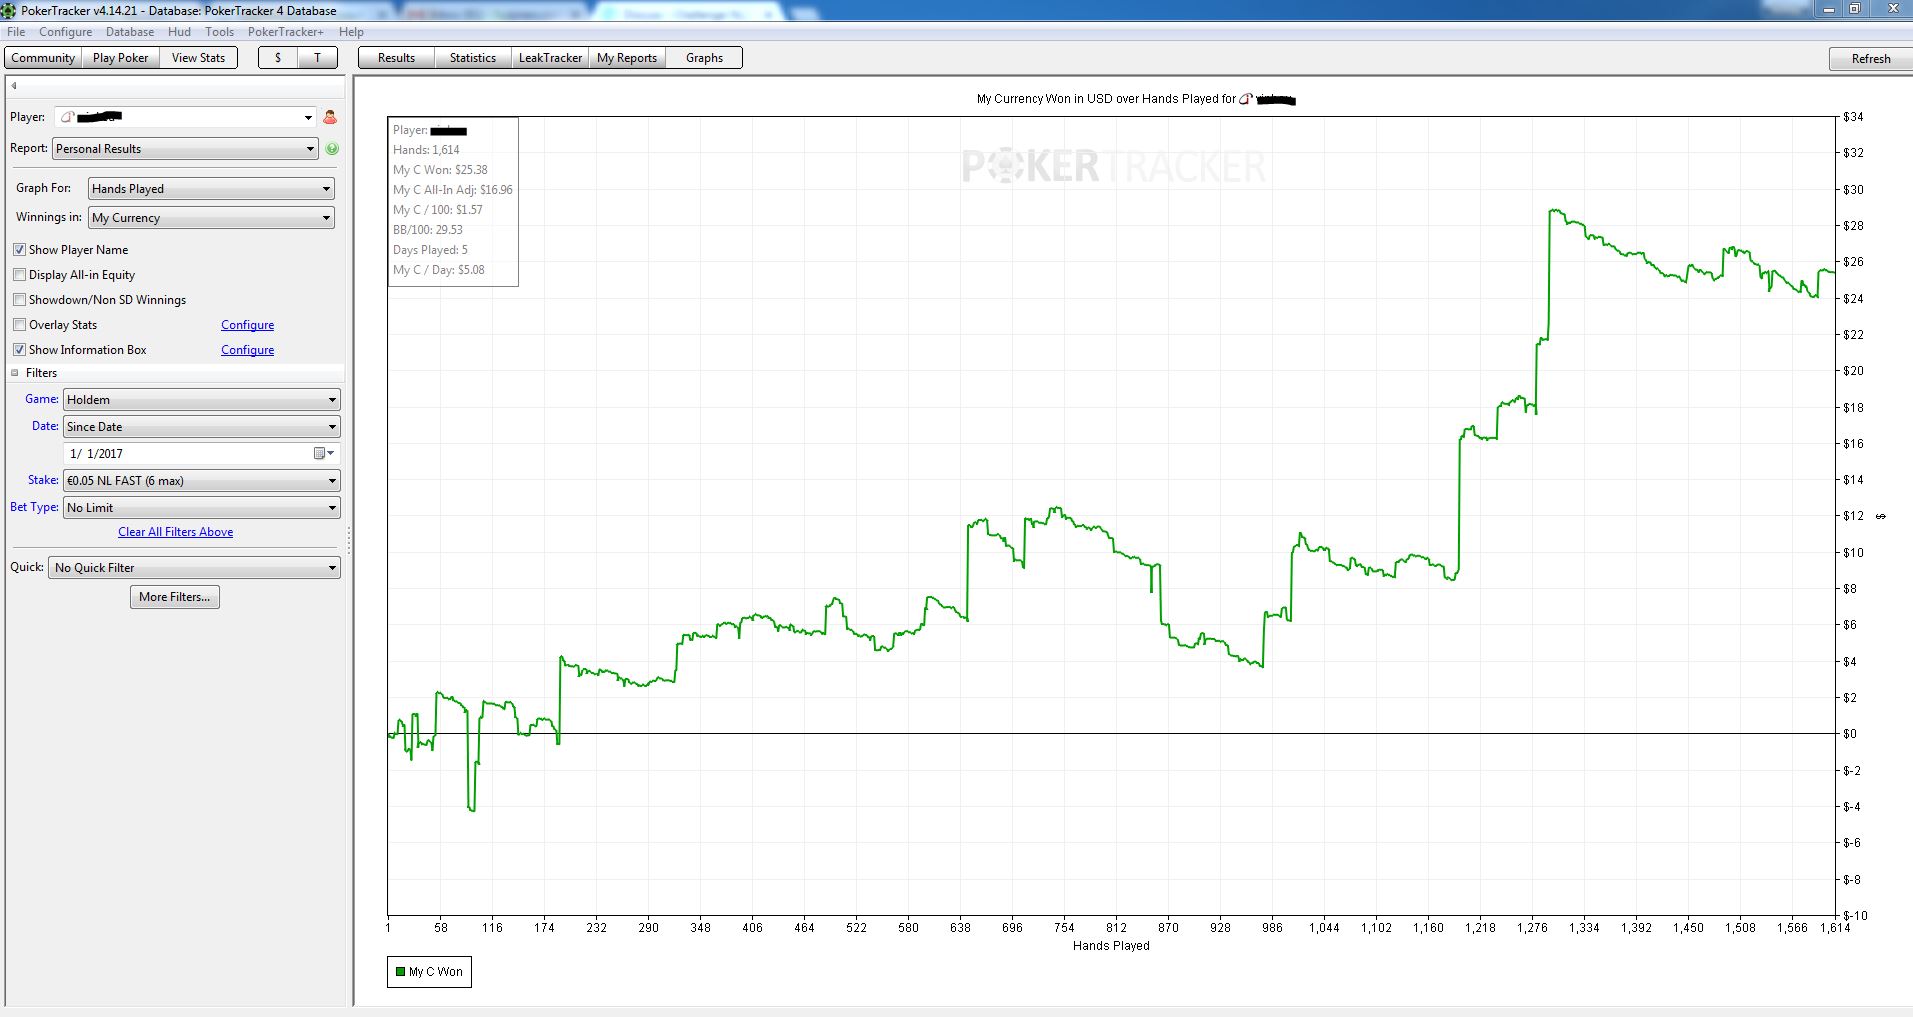Click the Hands Played x-axis label

click(x=1111, y=946)
